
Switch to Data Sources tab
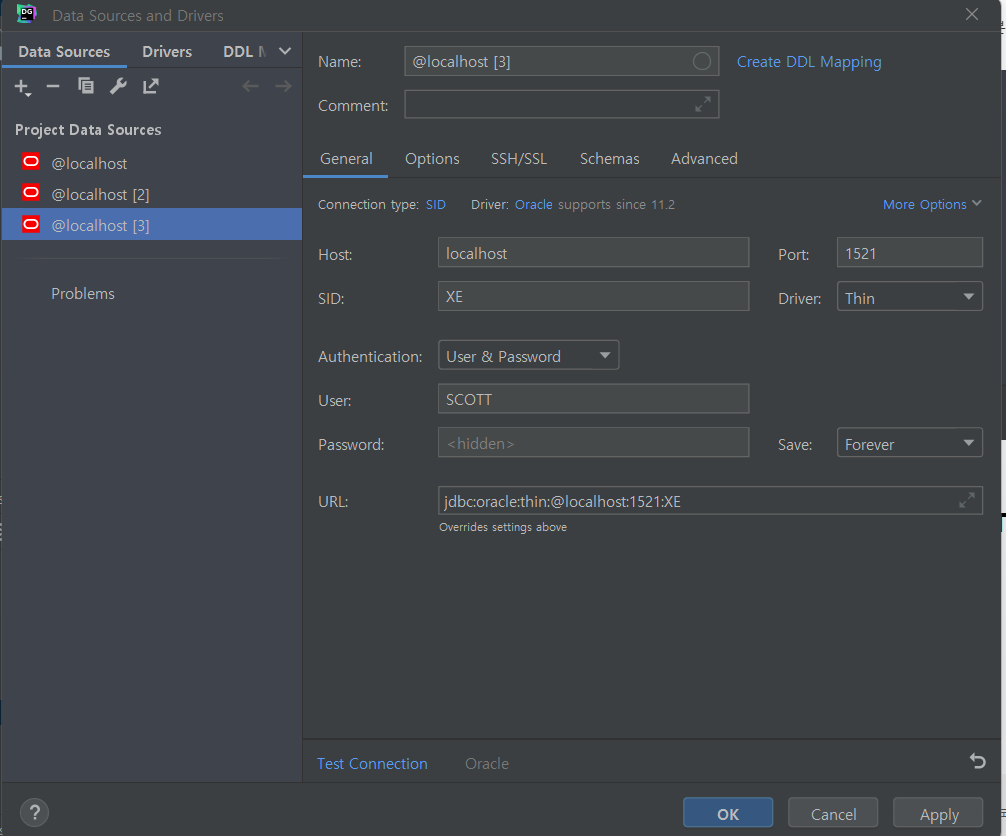(64, 51)
